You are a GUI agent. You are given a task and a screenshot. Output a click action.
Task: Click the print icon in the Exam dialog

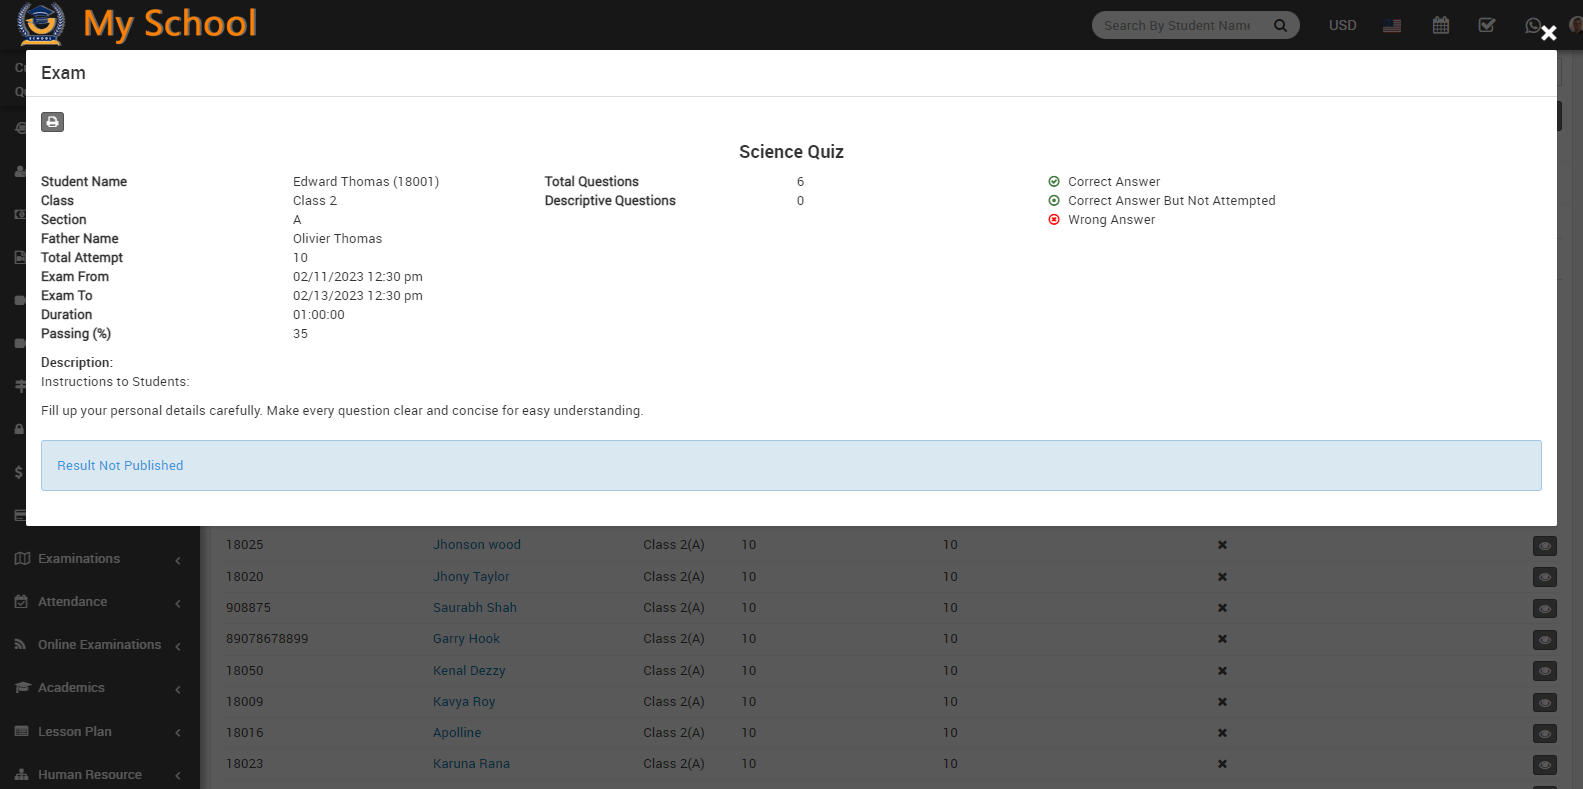(52, 122)
